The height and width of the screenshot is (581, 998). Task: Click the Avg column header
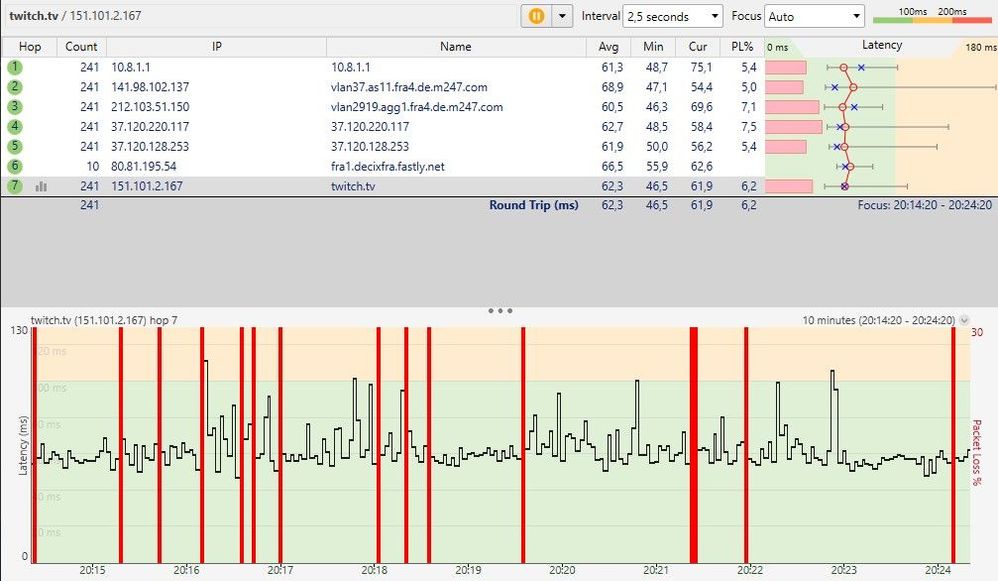click(609, 46)
